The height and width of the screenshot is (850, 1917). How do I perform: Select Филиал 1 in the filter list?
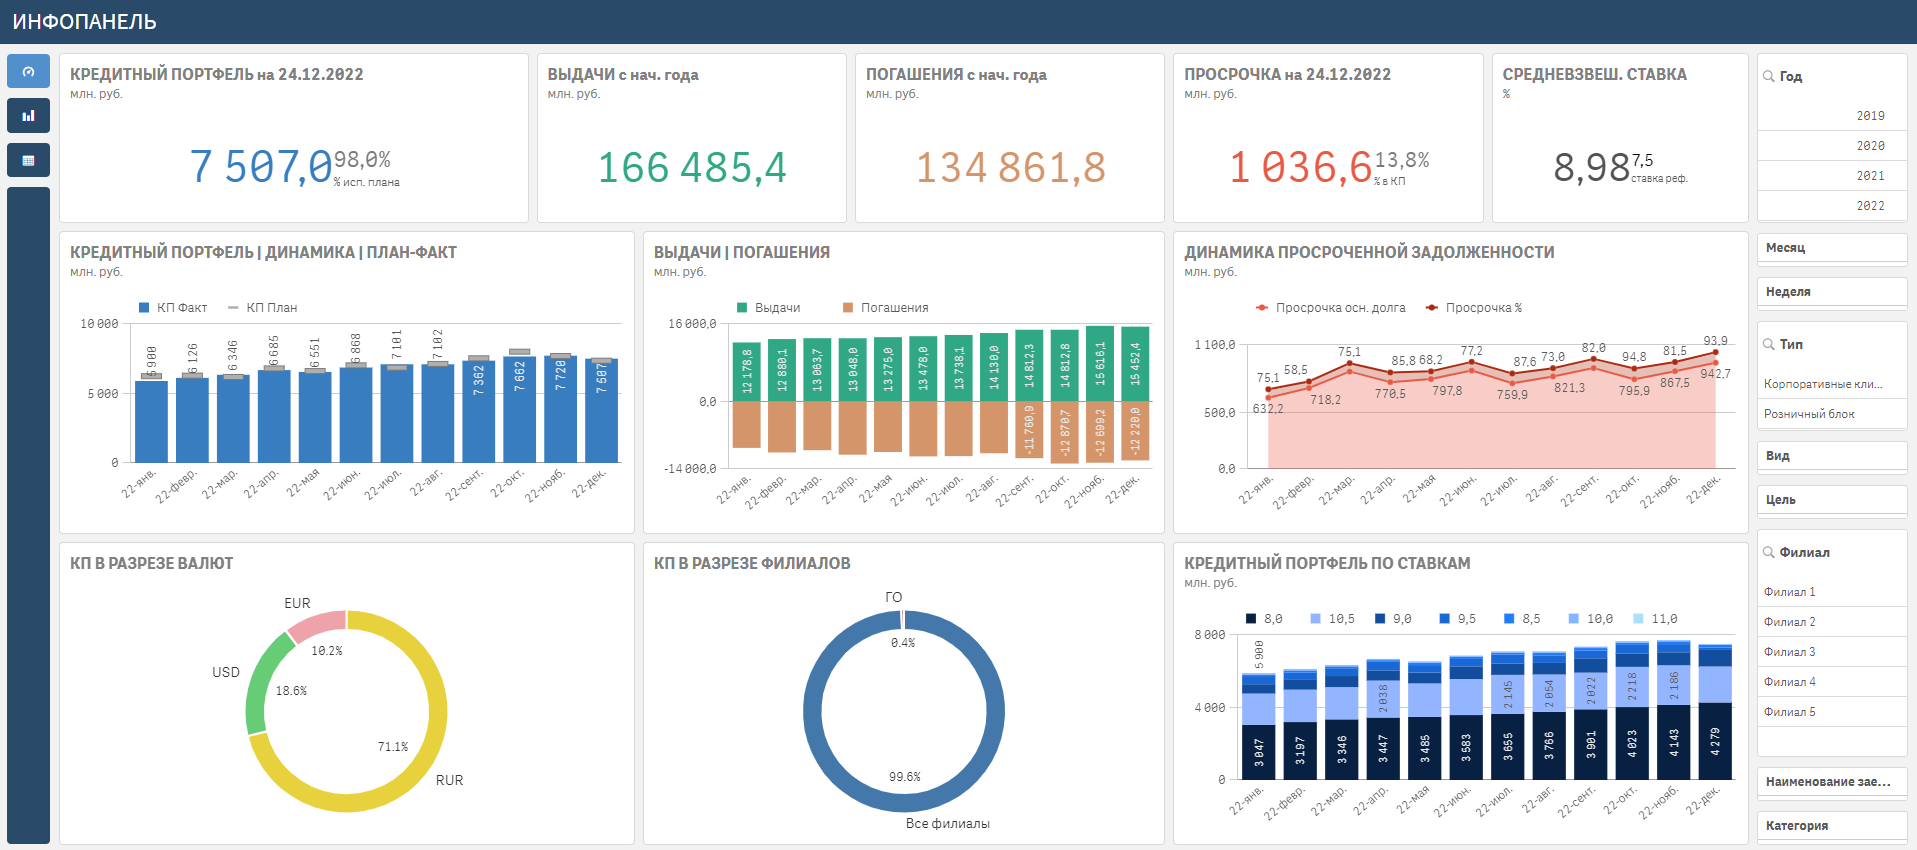[1832, 592]
